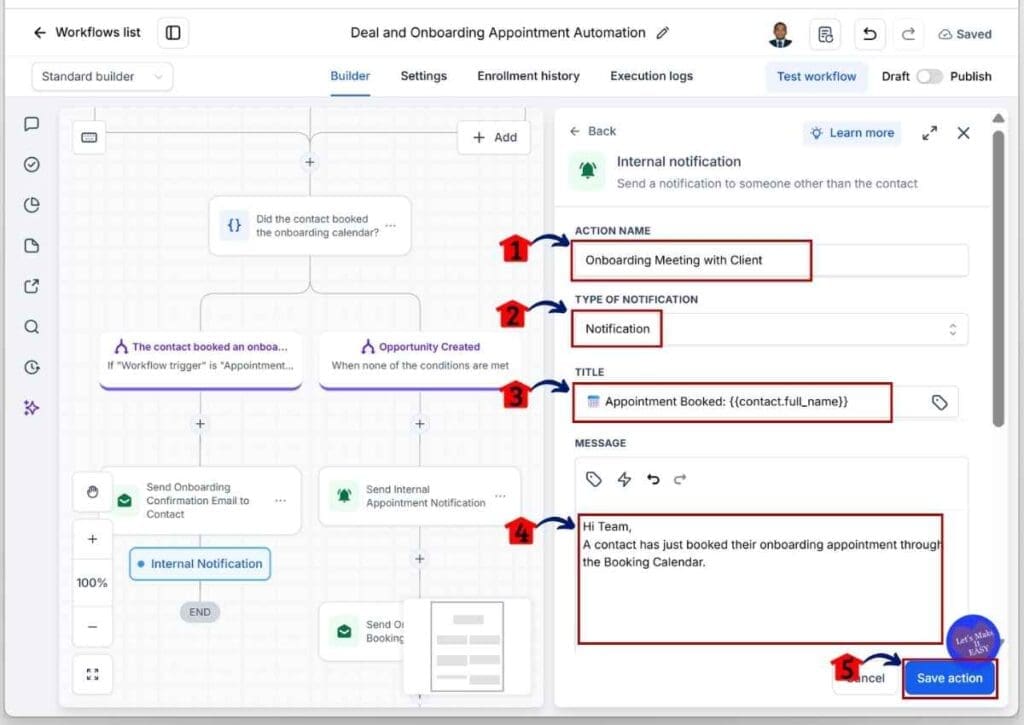Undo the last workflow change
Image resolution: width=1024 pixels, height=725 pixels.
click(869, 34)
